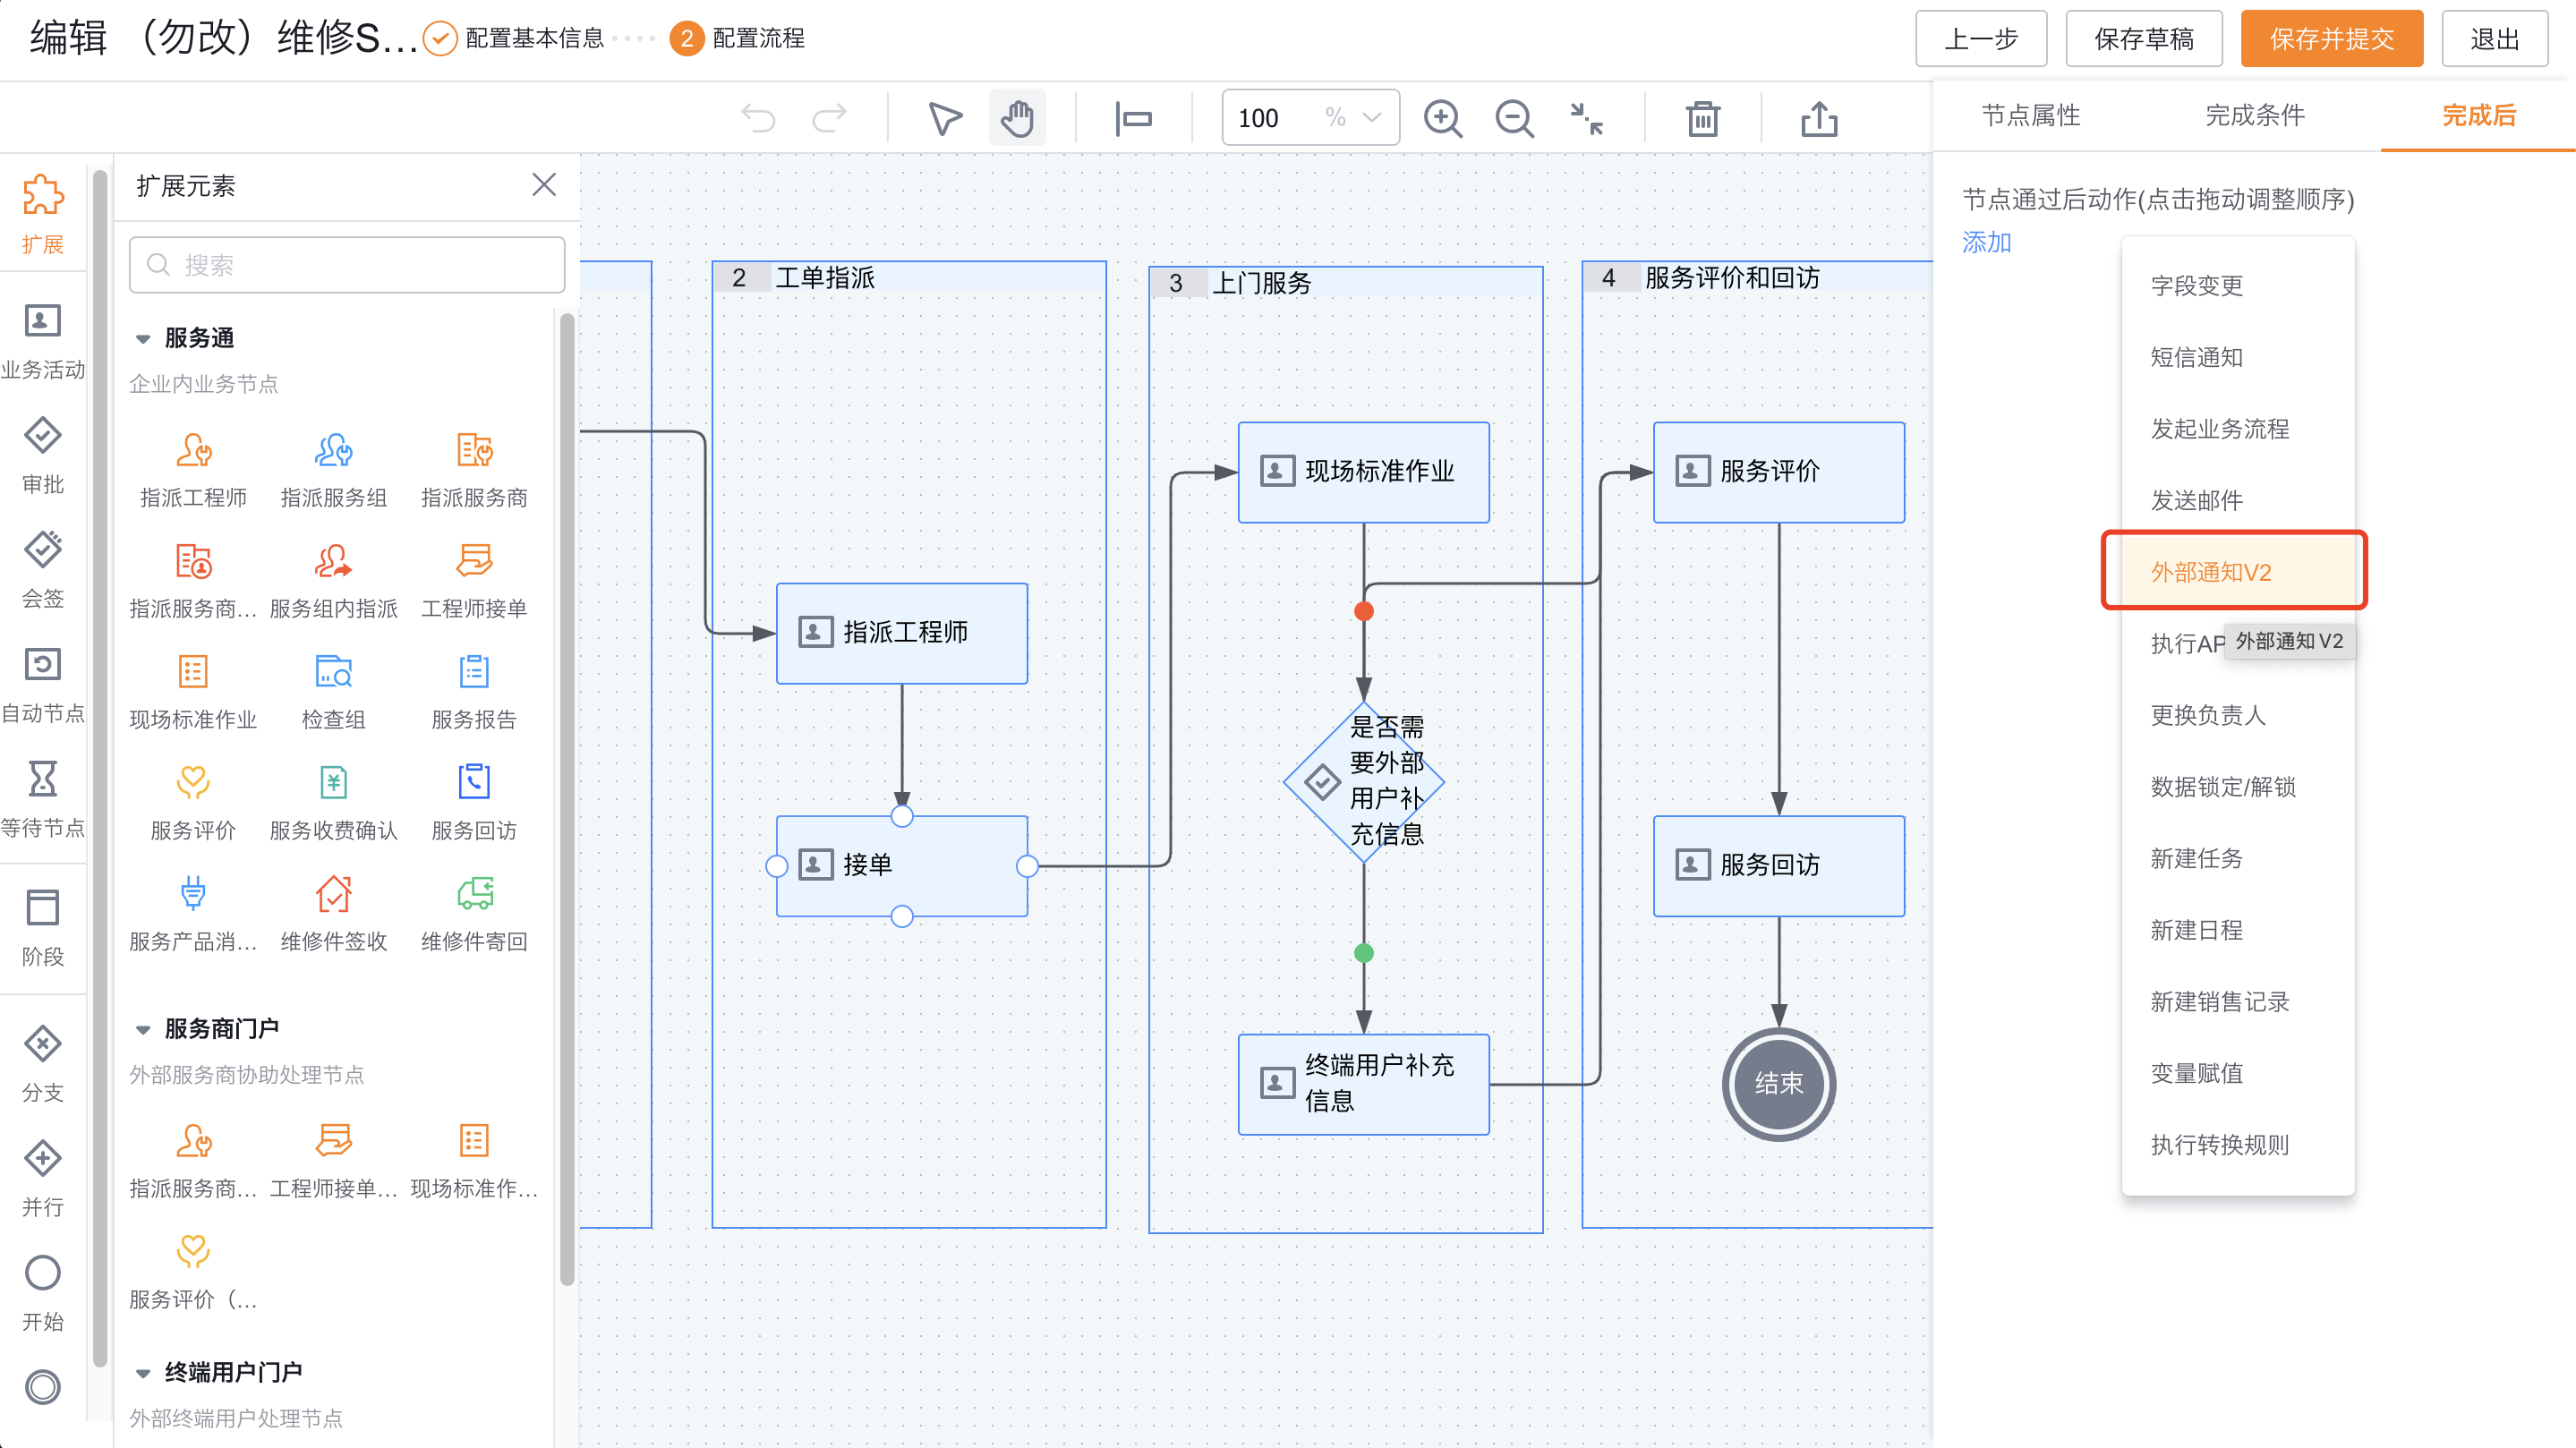This screenshot has width=2576, height=1448.
Task: Choose 发送邮件 from action menu
Action: click(x=2237, y=500)
